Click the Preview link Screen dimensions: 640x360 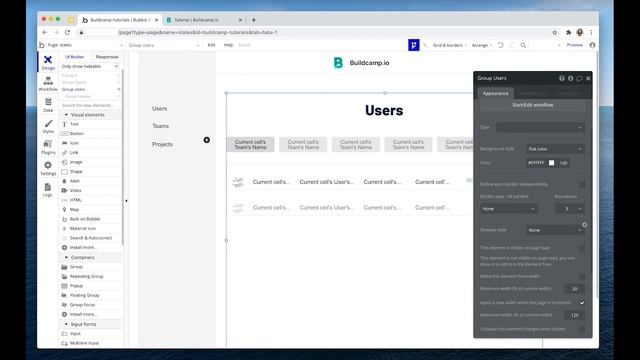click(574, 45)
